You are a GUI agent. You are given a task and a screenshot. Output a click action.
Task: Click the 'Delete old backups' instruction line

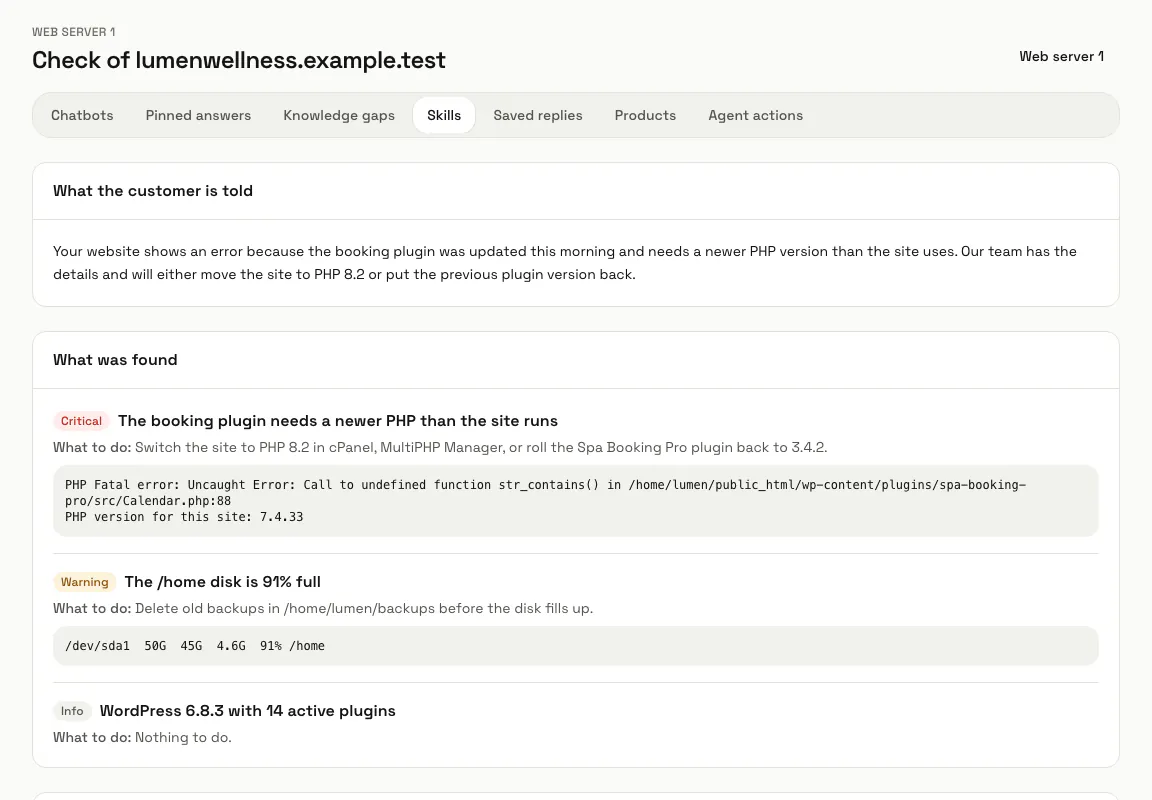[x=323, y=608]
